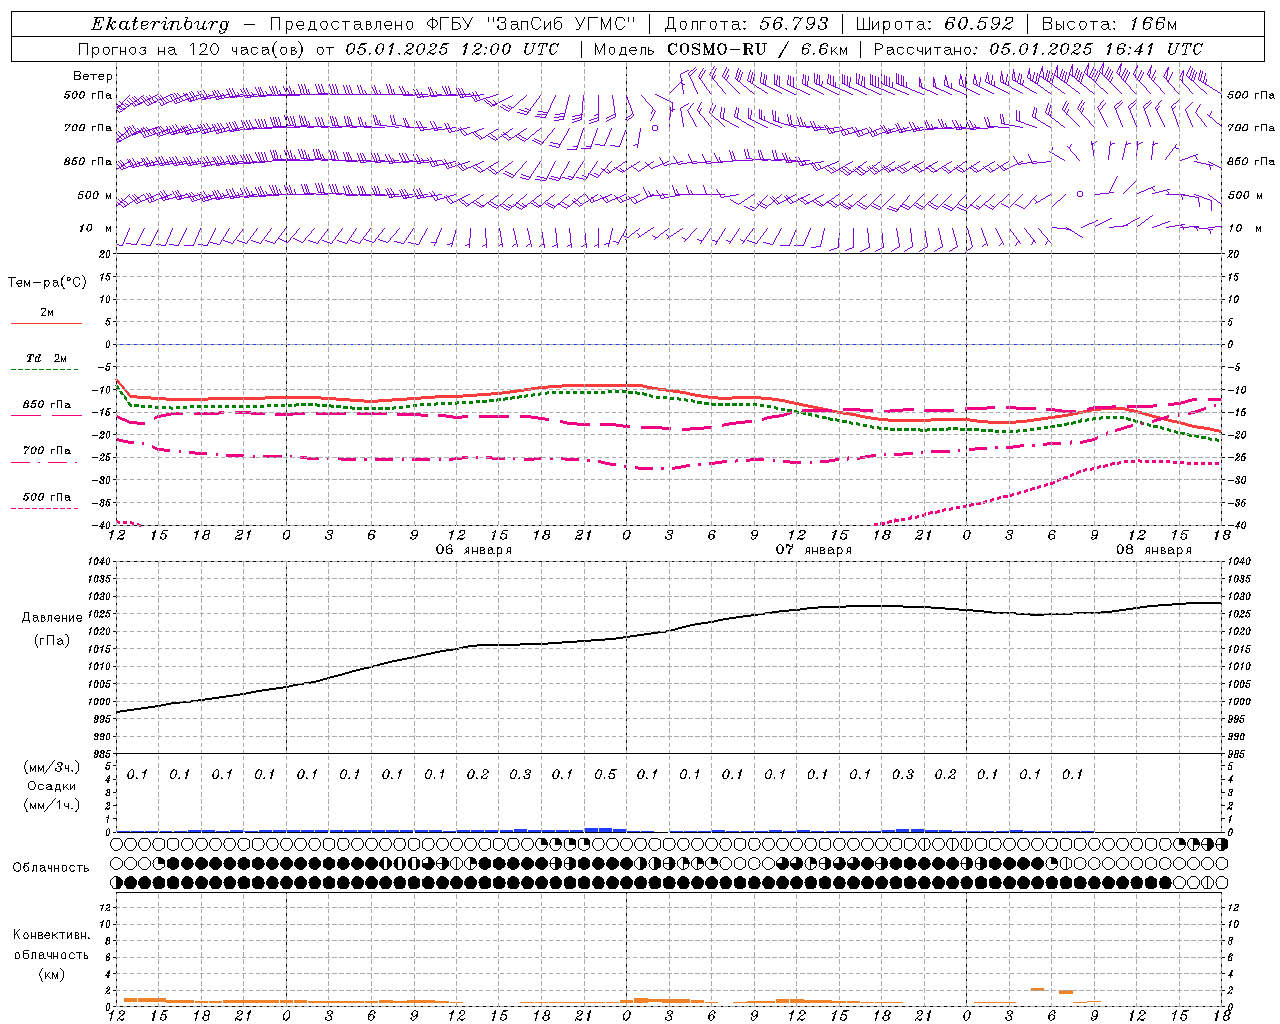Click the Ветер panel label
This screenshot has width=1280, height=1024.
(x=93, y=76)
